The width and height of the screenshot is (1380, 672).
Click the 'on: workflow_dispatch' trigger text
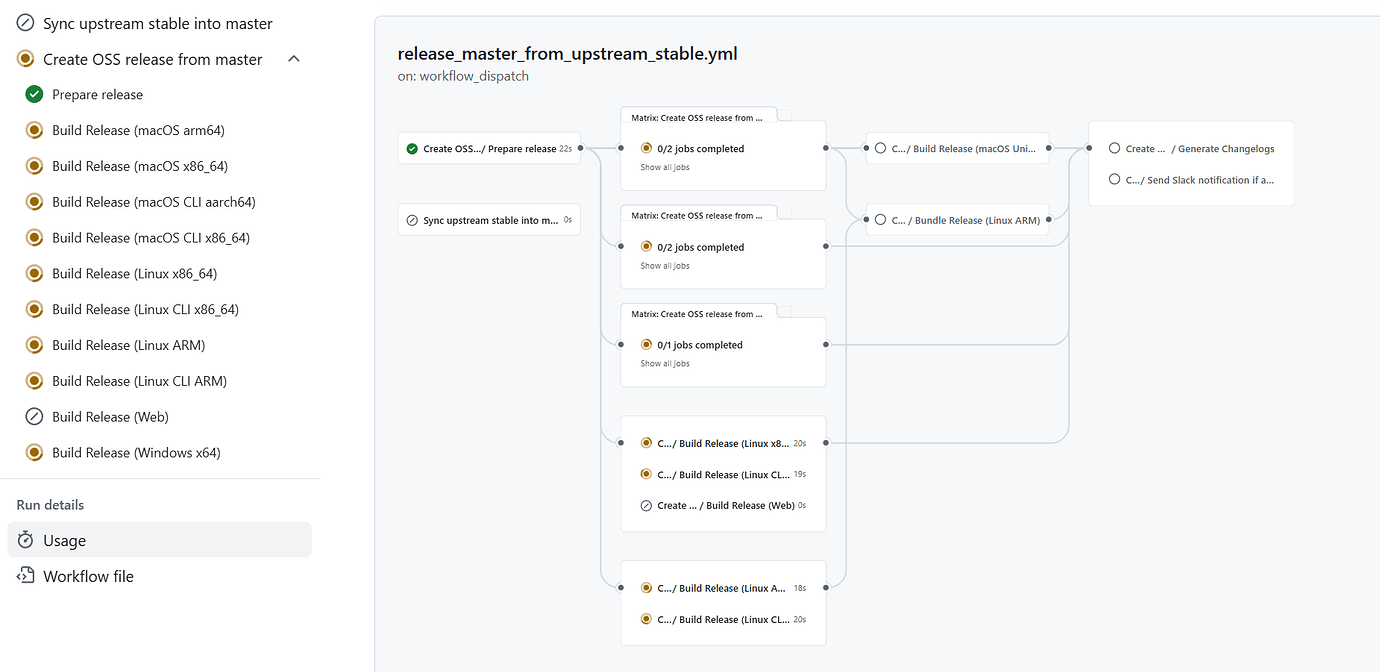pos(463,76)
